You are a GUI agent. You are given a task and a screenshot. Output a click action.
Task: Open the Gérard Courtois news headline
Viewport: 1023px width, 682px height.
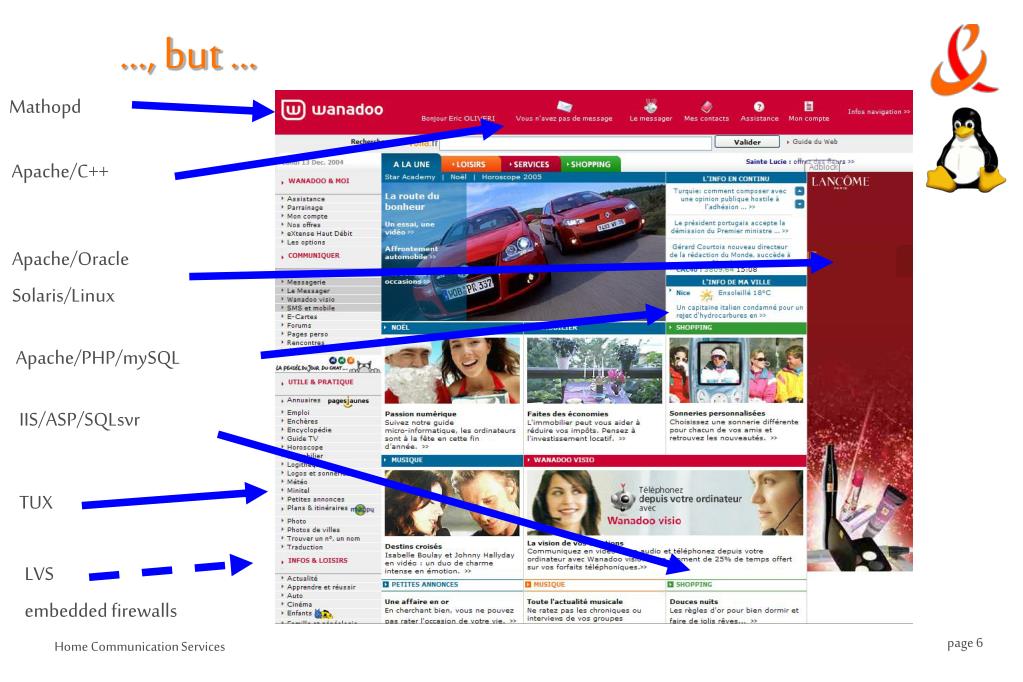coord(729,251)
